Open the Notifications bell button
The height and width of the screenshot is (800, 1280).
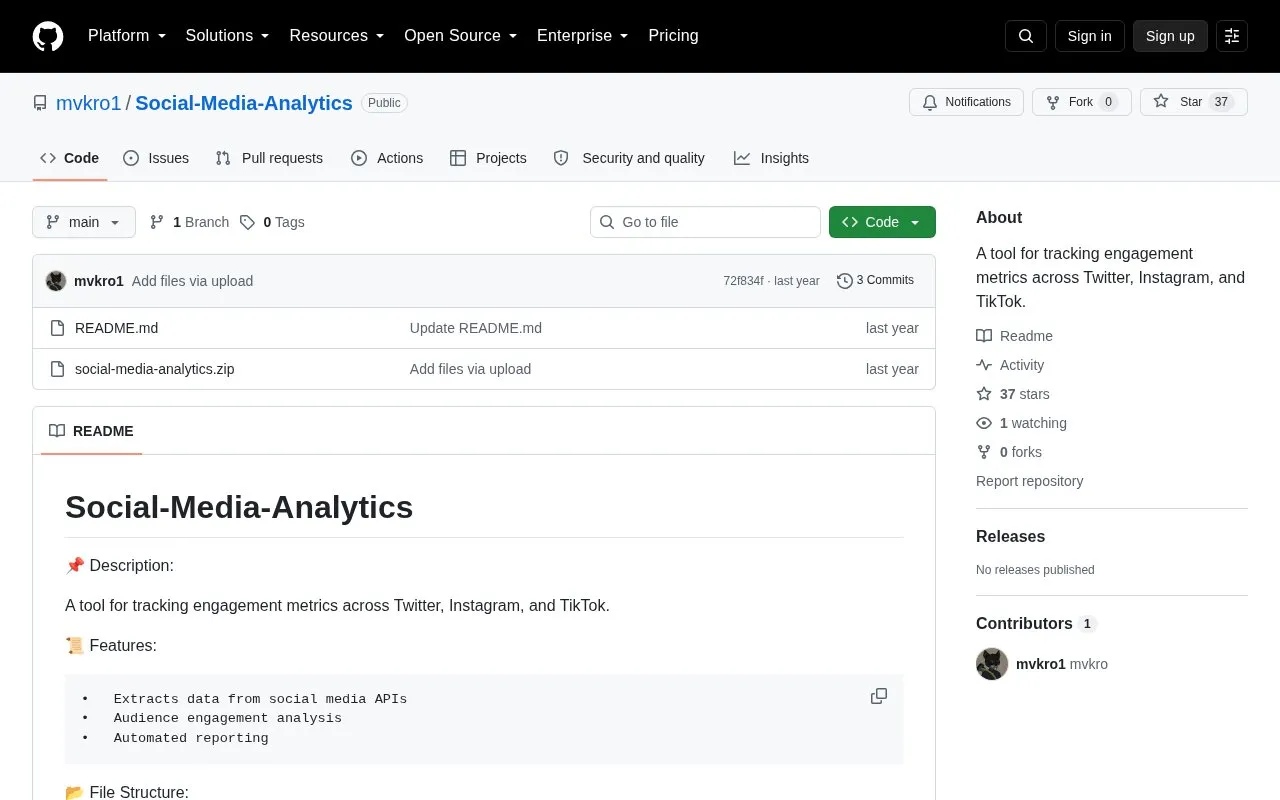click(x=966, y=102)
